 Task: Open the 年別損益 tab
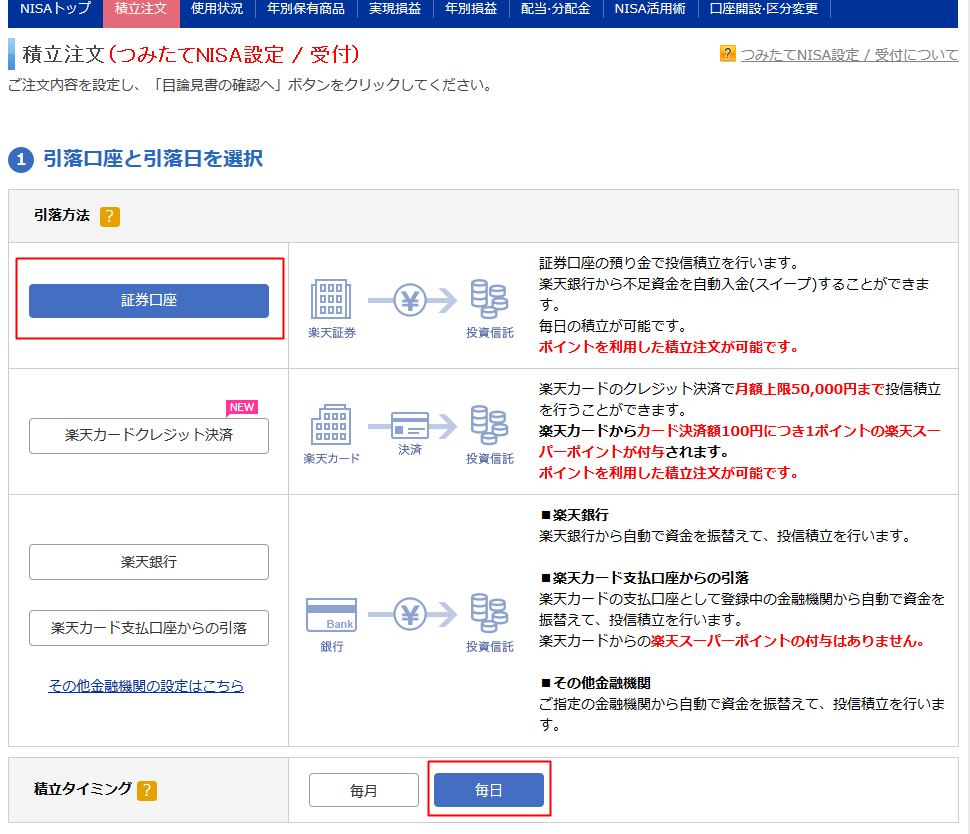tap(471, 10)
